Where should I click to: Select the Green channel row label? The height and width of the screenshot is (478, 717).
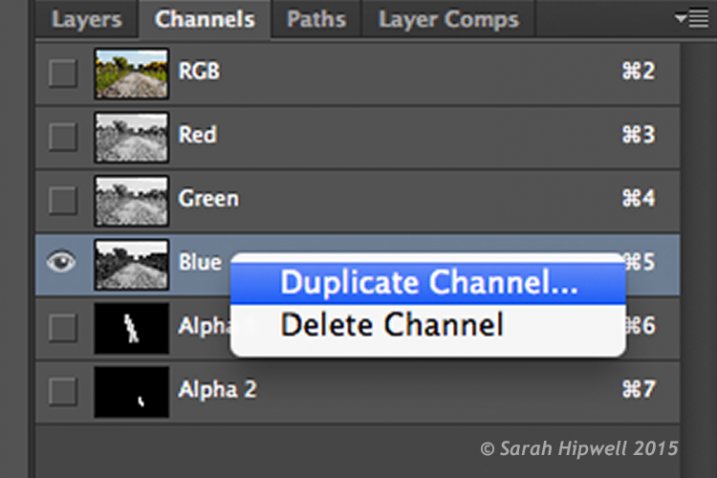(208, 199)
